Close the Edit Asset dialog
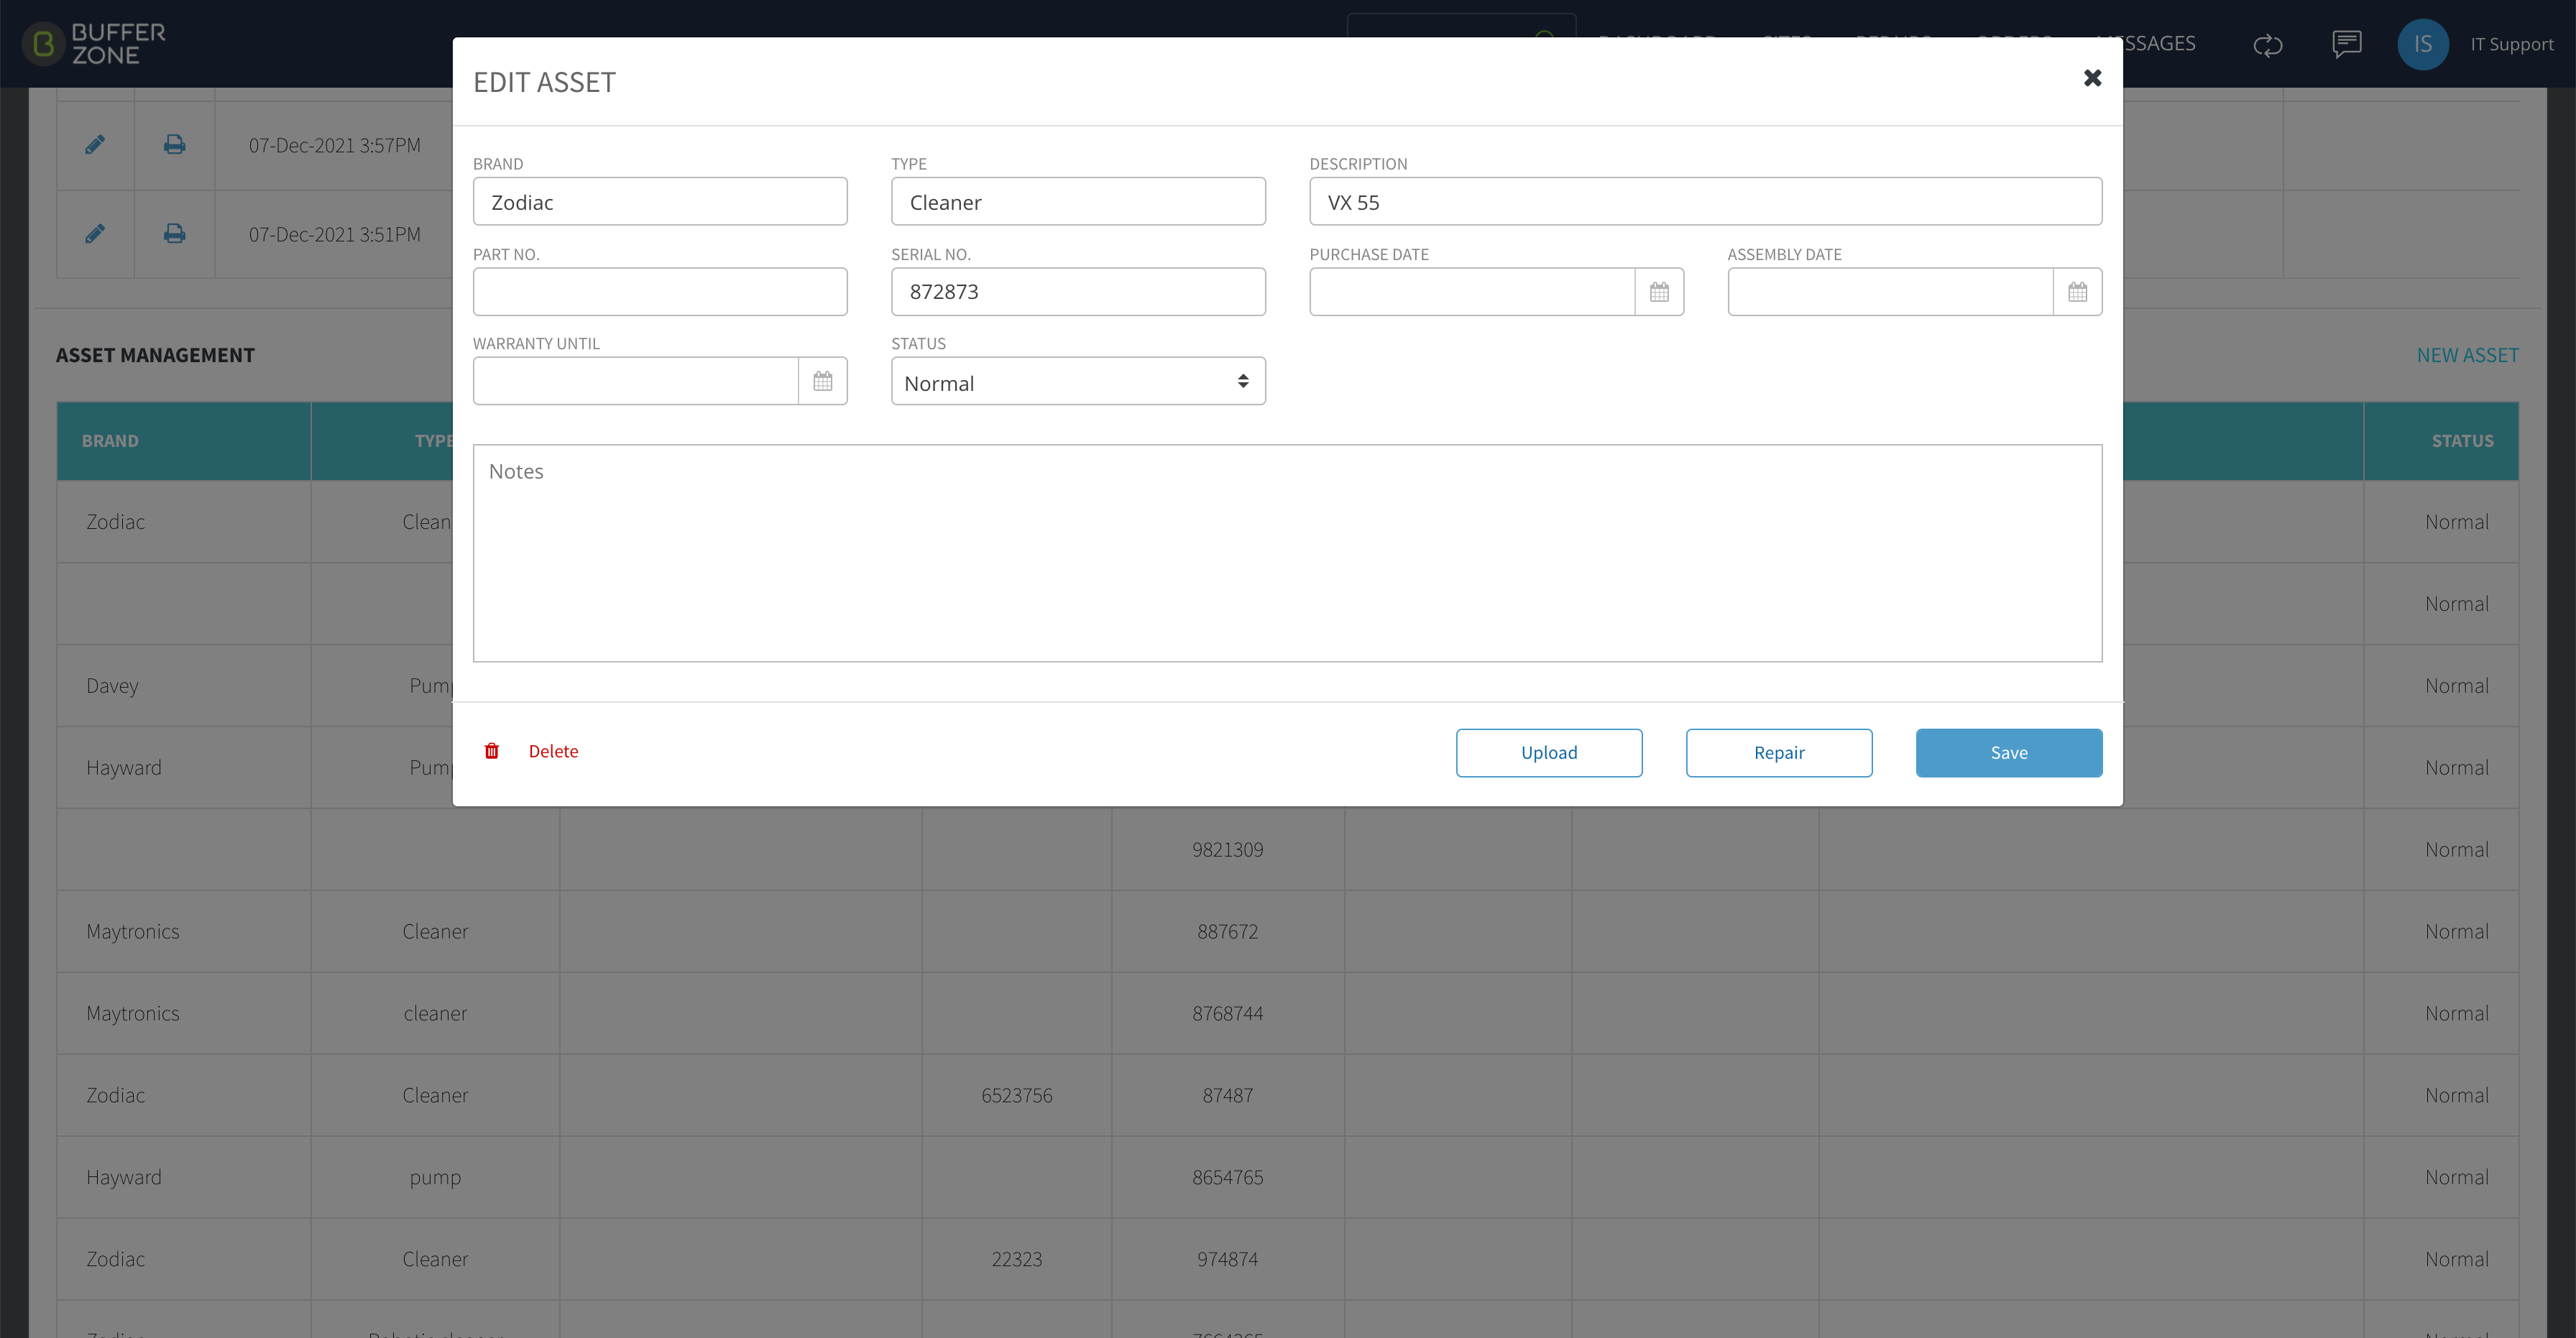 coord(2092,78)
